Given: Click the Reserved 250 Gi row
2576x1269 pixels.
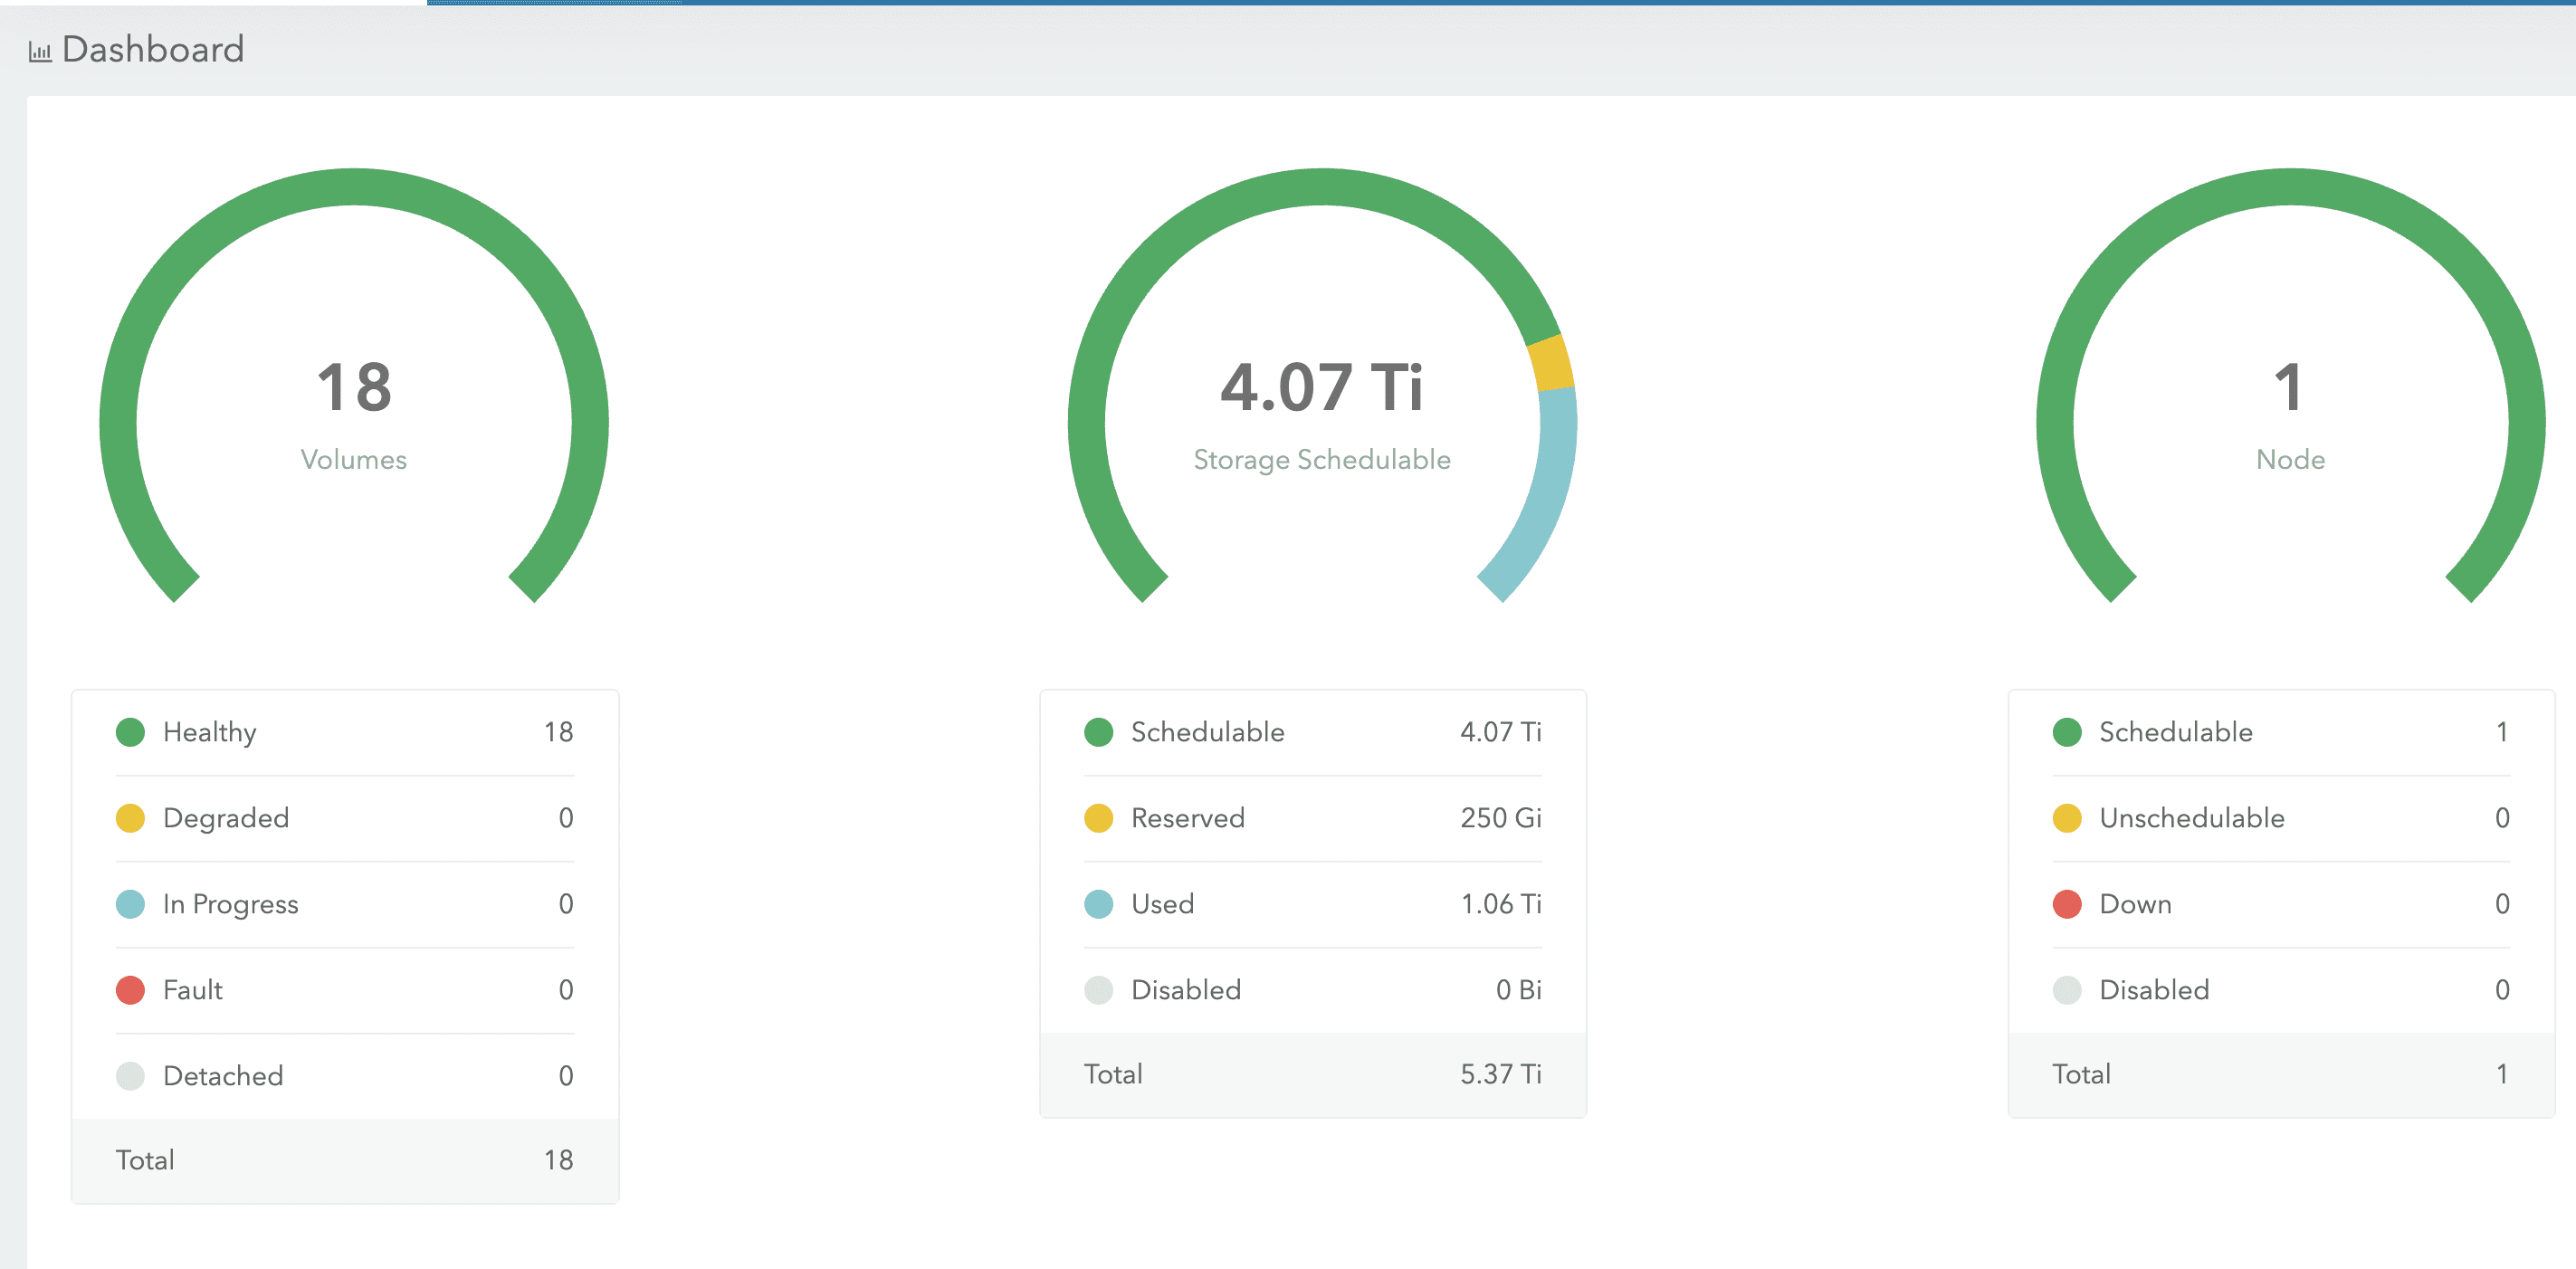Looking at the screenshot, I should (x=1312, y=818).
